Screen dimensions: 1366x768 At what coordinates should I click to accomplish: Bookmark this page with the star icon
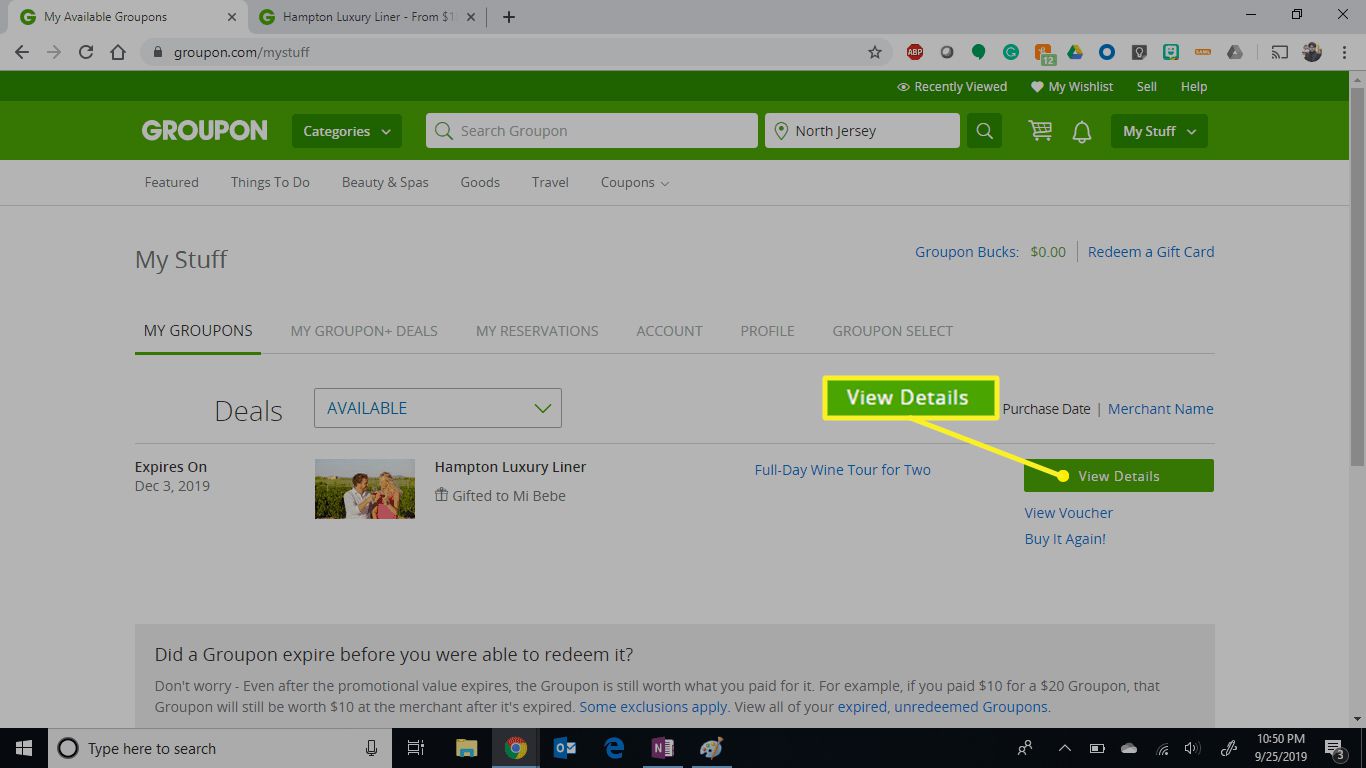(x=875, y=52)
